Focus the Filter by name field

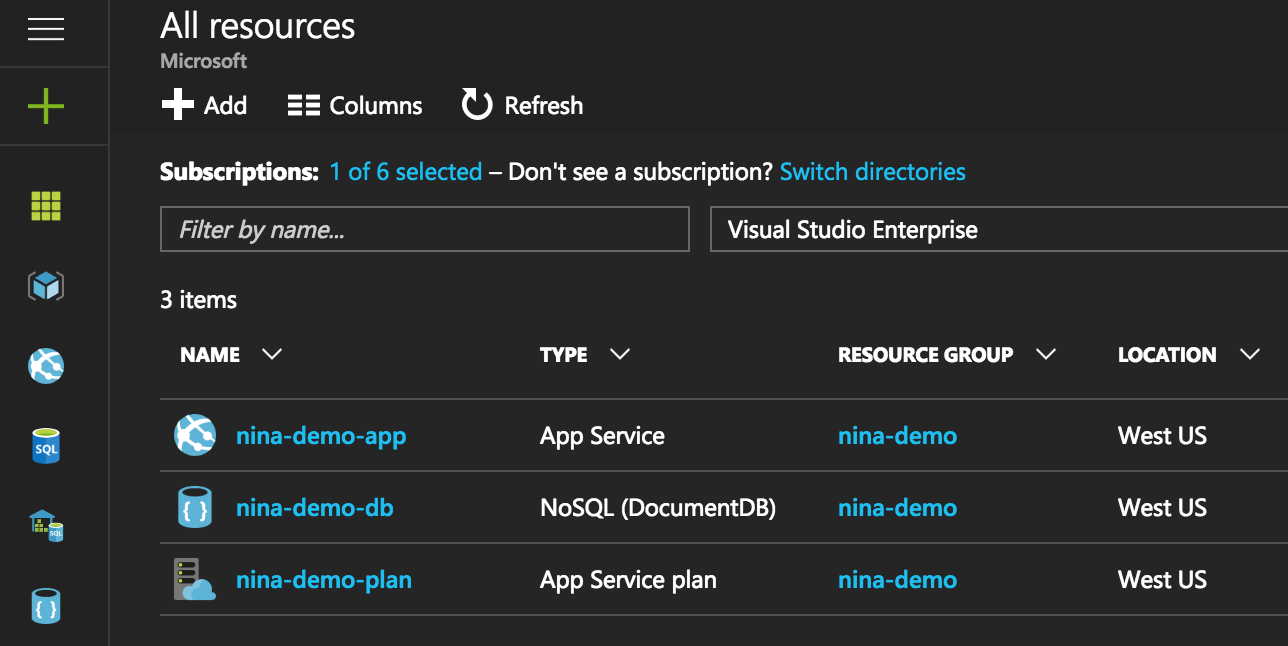tap(424, 230)
